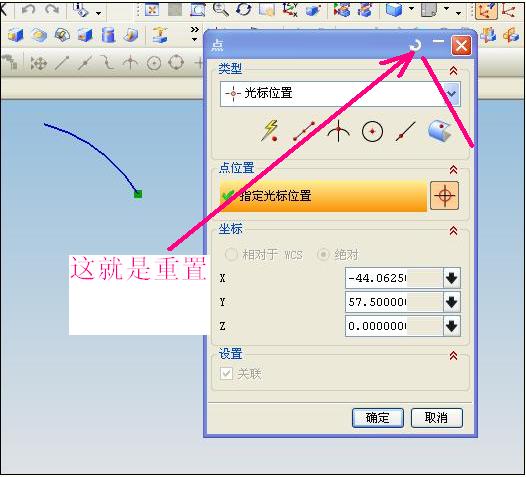Close the Point dialog with red X
The height and width of the screenshot is (477, 526).
[x=461, y=45]
